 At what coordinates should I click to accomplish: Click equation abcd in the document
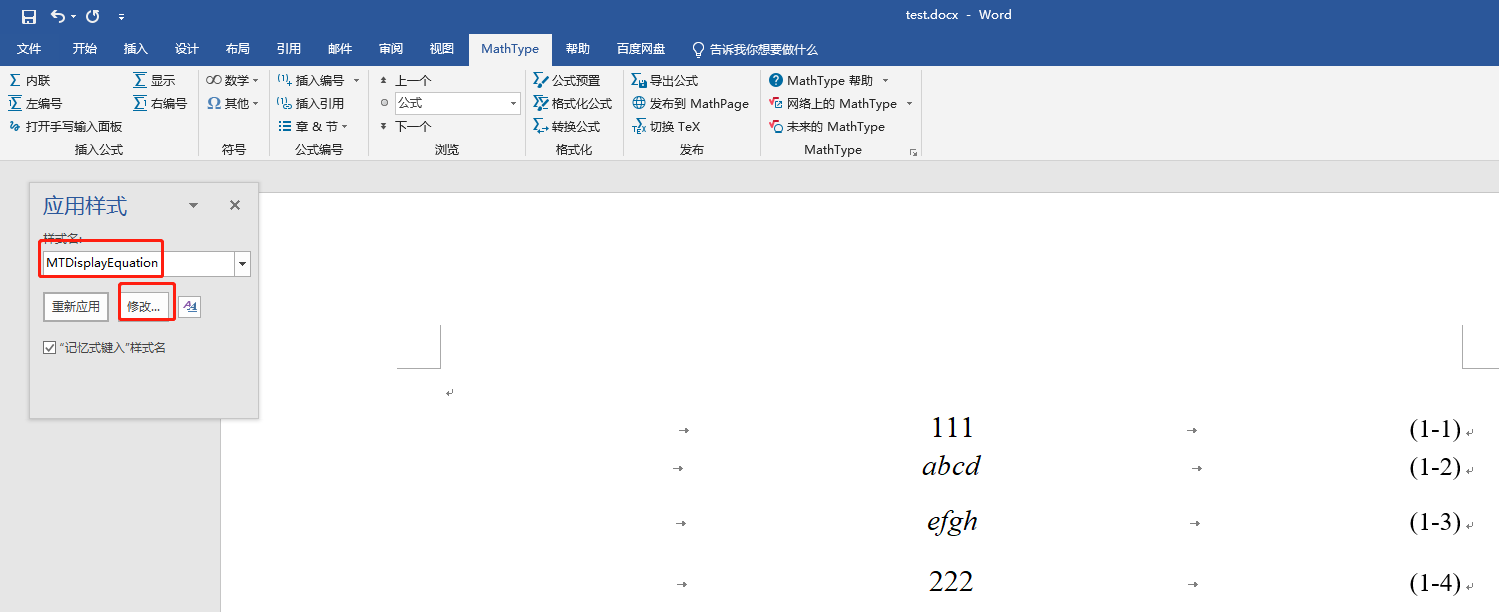click(951, 466)
